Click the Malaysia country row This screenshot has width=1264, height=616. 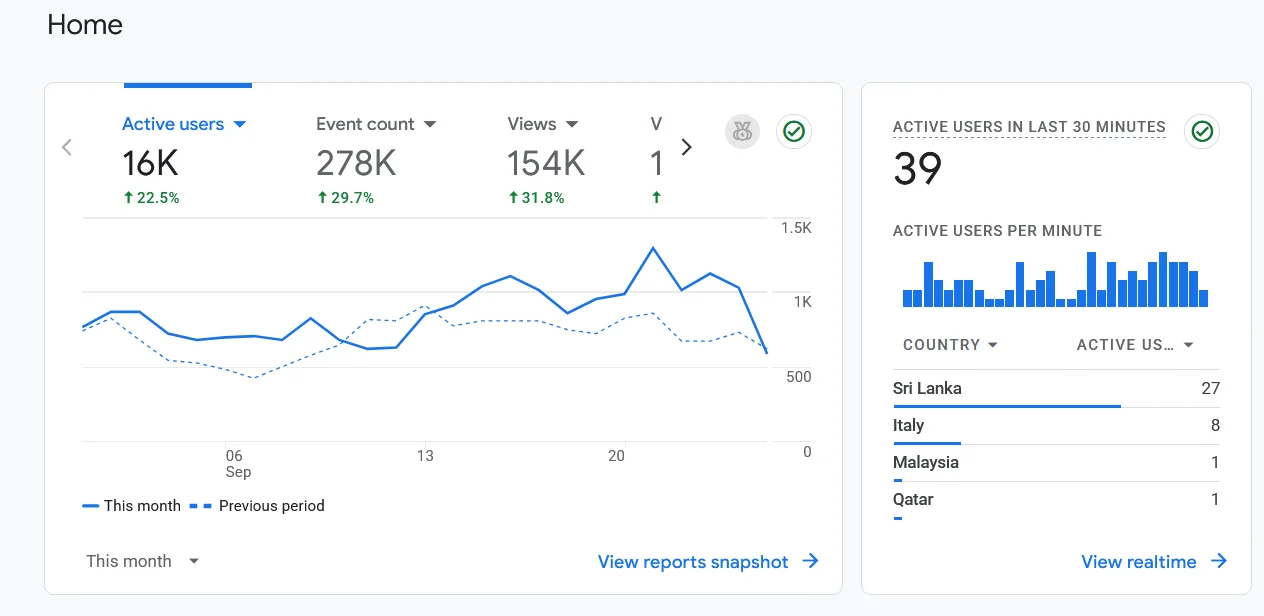tap(1056, 463)
